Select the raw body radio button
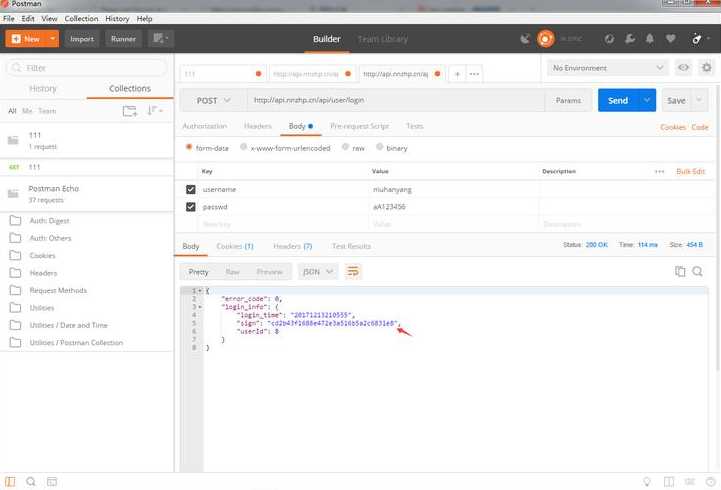 tap(345, 147)
